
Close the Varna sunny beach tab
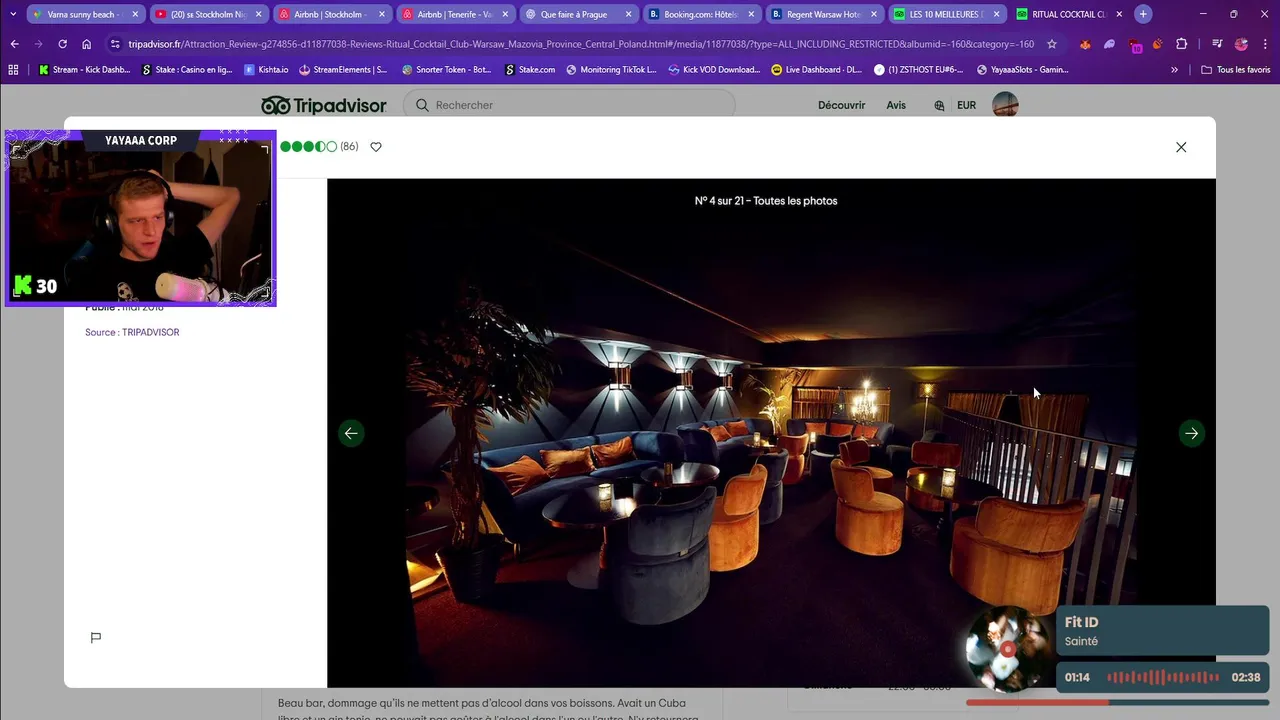135,14
